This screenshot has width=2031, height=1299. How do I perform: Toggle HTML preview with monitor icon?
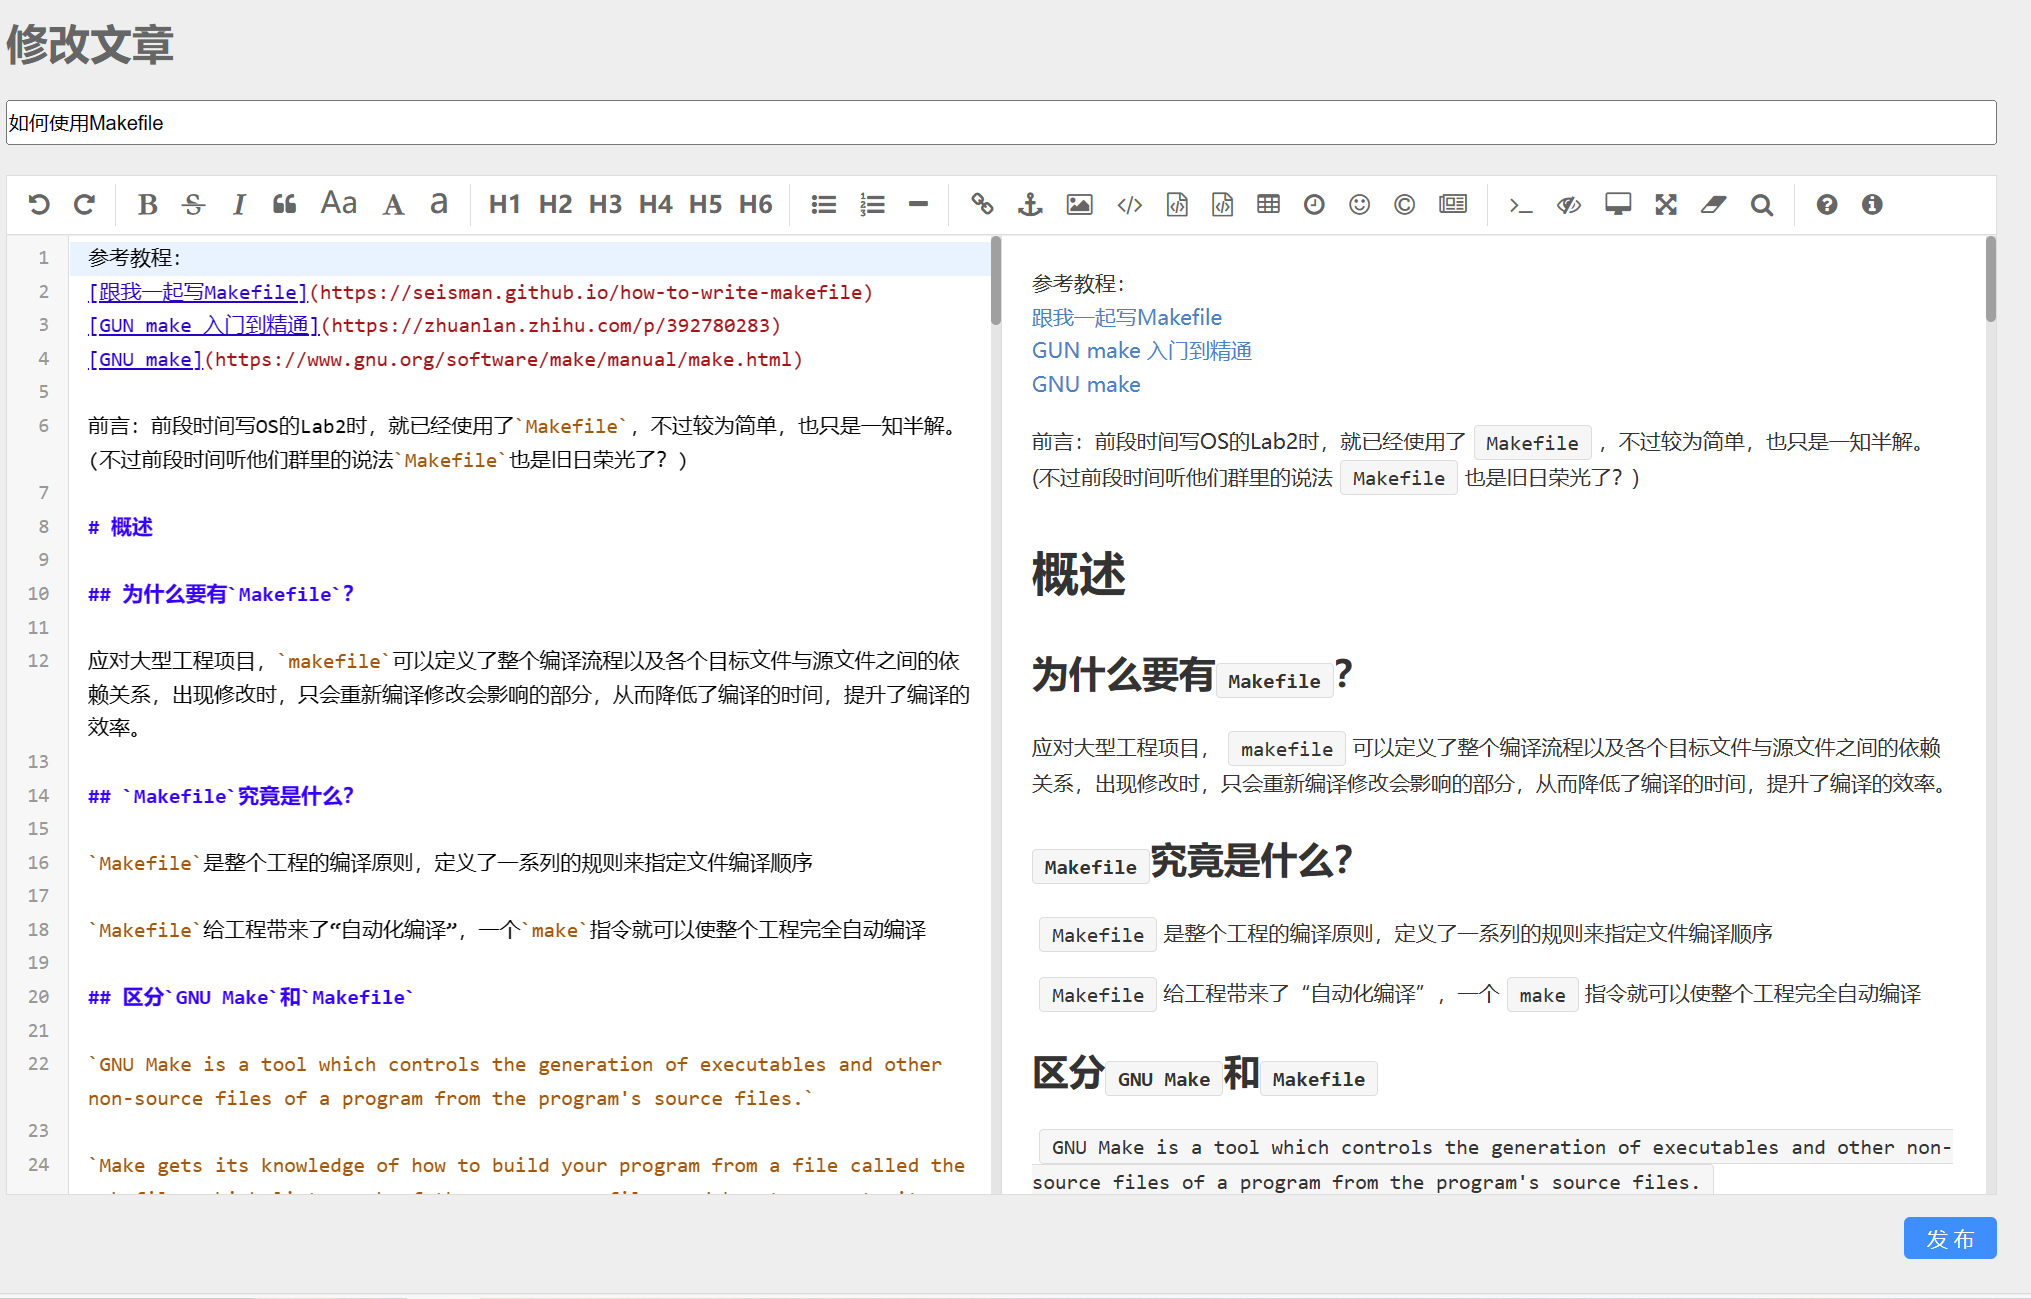point(1618,205)
